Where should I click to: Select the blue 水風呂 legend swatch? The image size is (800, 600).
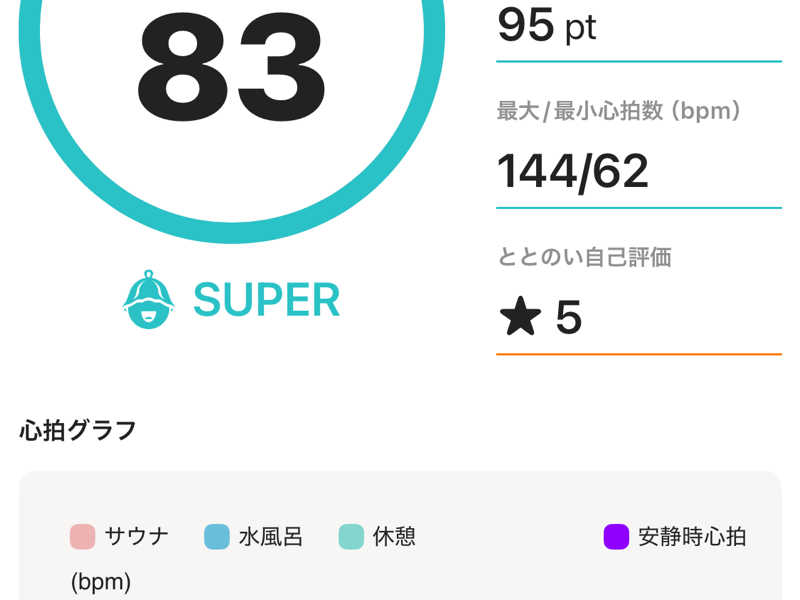(217, 537)
